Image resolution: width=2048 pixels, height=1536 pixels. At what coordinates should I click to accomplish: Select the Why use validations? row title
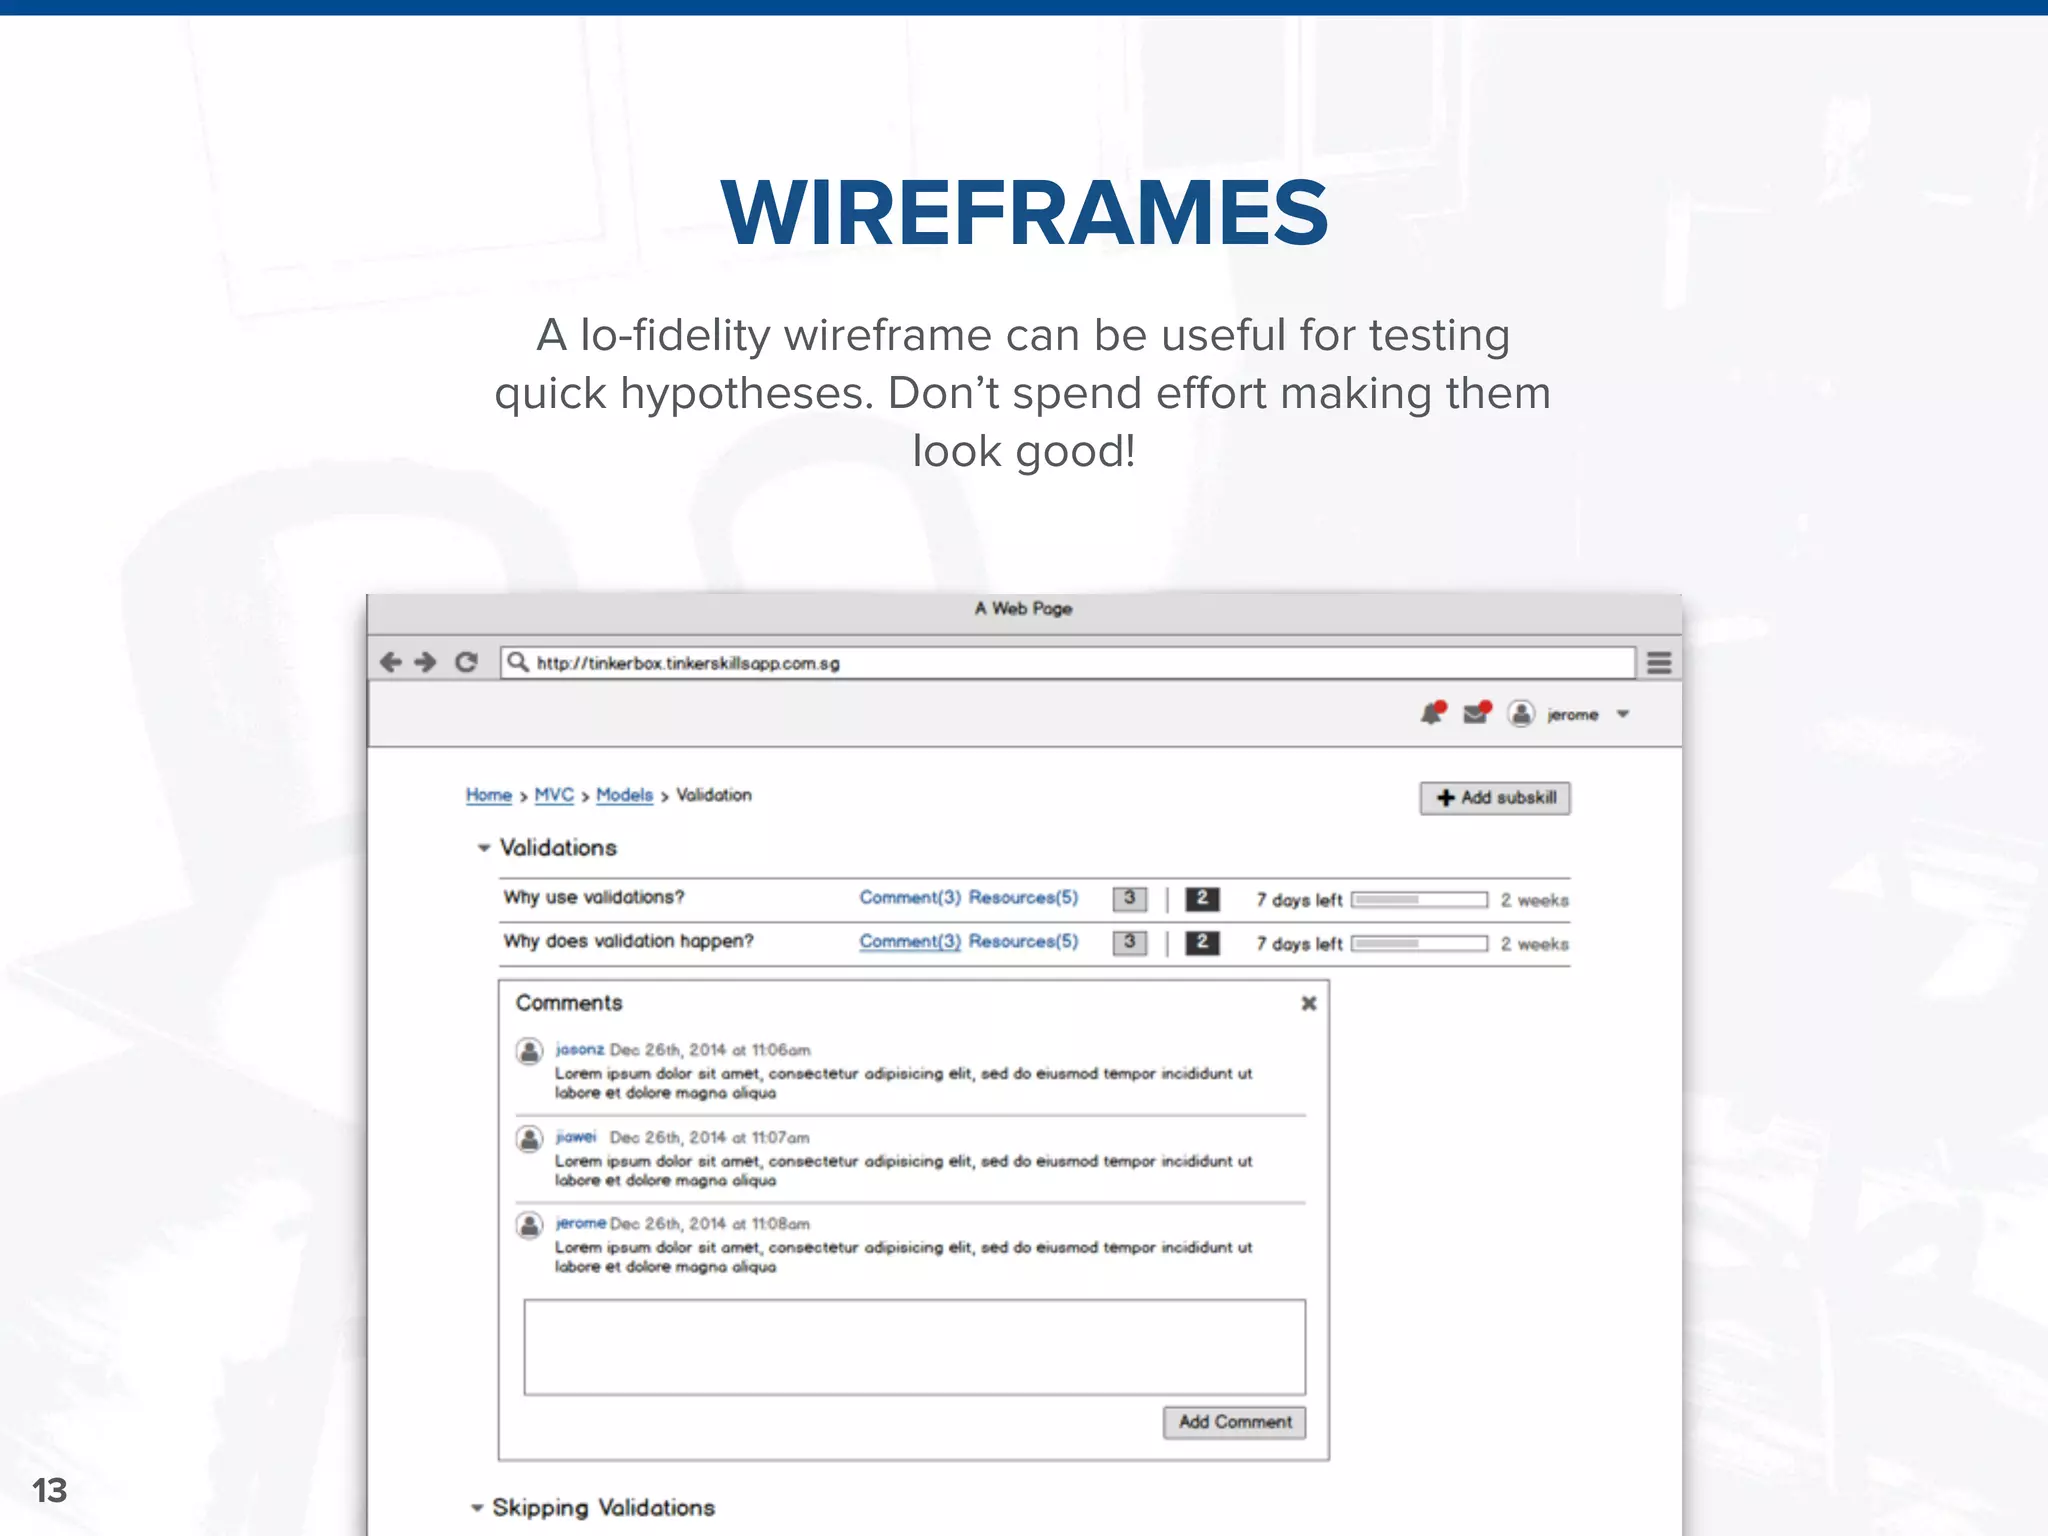coord(594,897)
